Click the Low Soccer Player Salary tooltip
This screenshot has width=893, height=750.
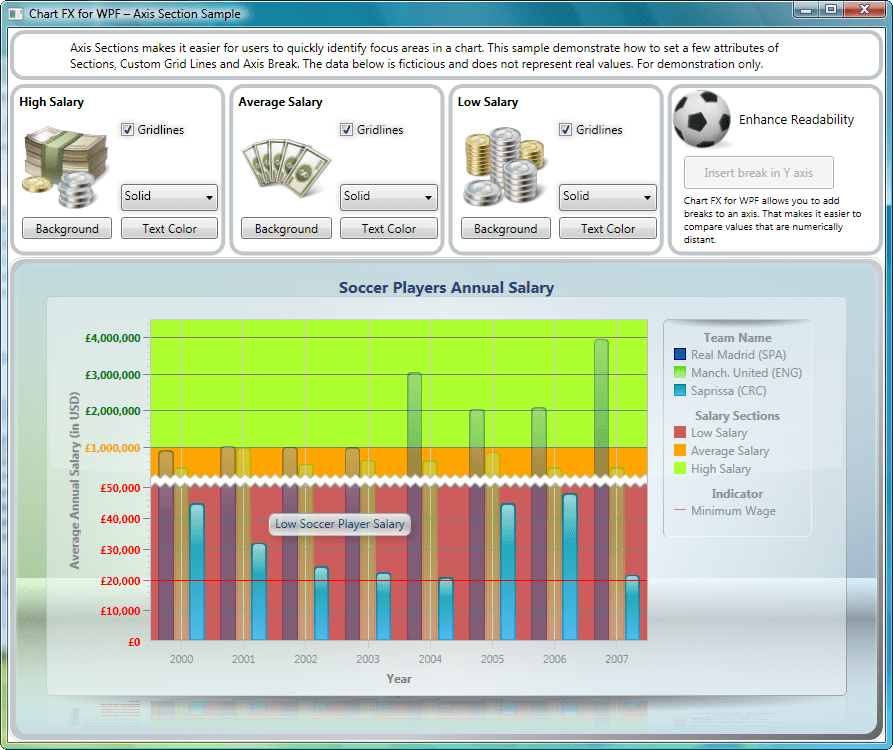pos(339,524)
